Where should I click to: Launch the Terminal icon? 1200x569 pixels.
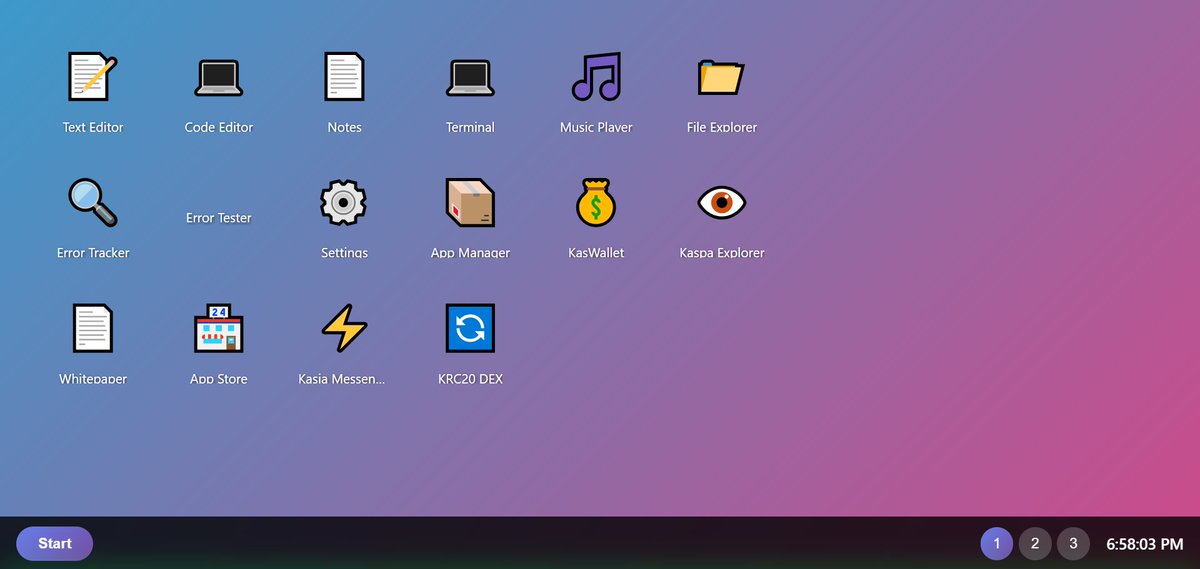coord(470,77)
